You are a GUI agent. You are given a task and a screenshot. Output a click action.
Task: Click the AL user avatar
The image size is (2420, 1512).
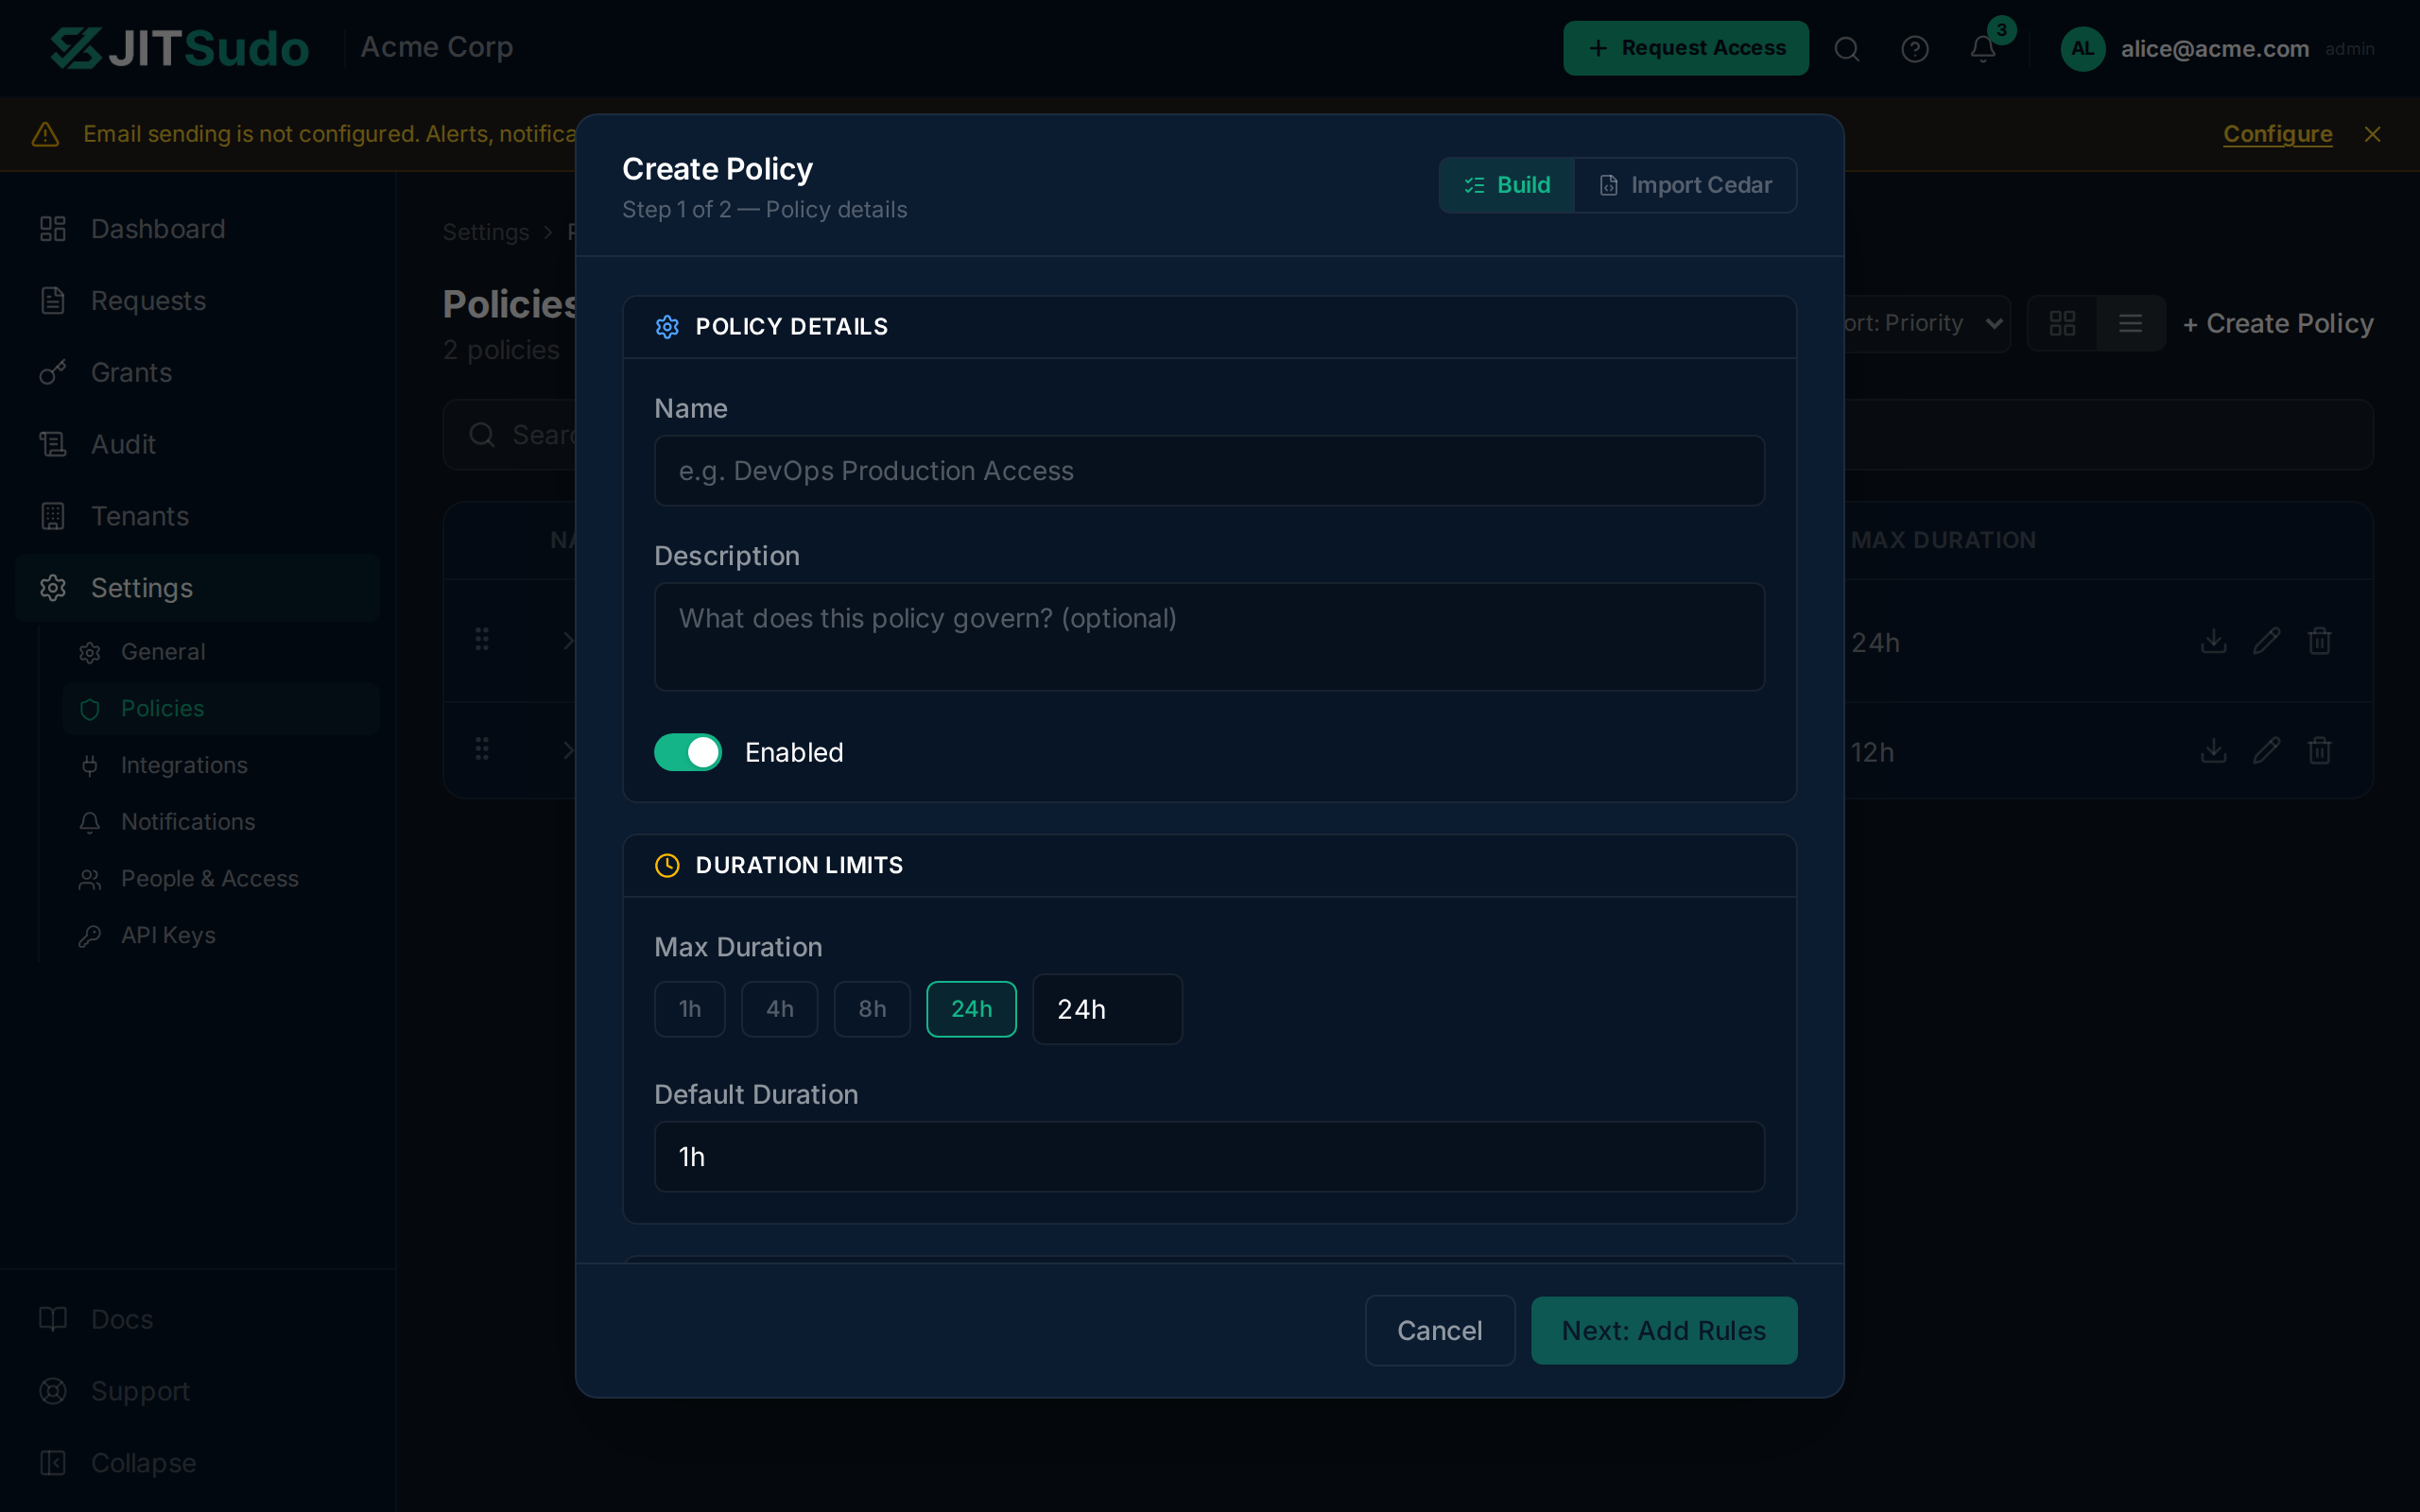[2083, 49]
